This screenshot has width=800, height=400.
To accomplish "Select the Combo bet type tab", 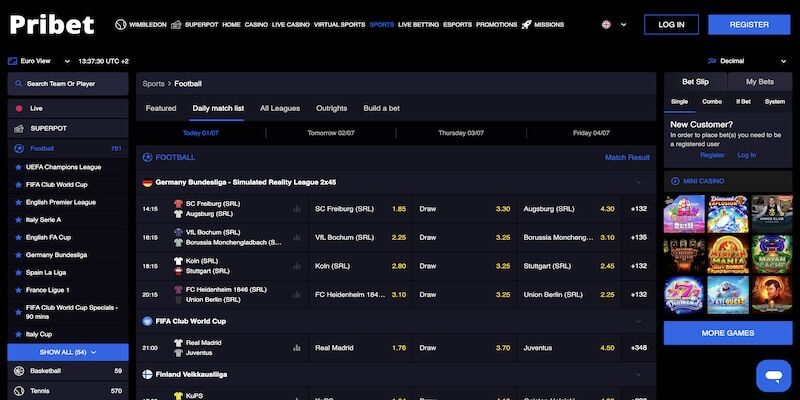I will [x=712, y=102].
